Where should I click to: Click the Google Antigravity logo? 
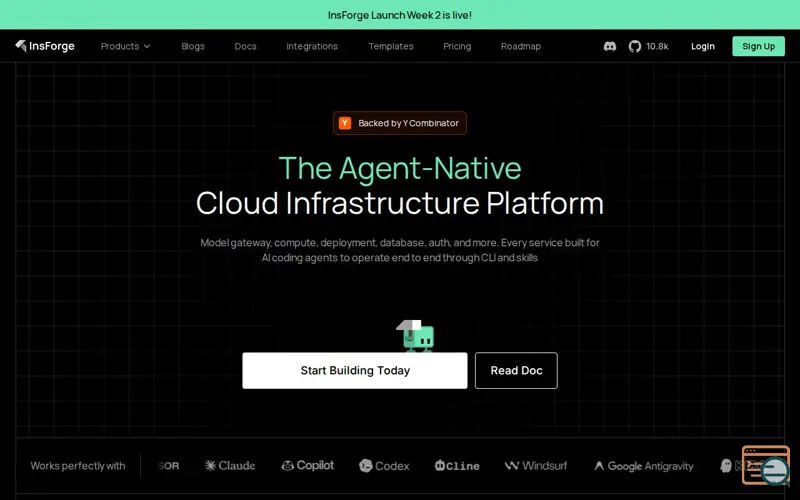[644, 466]
